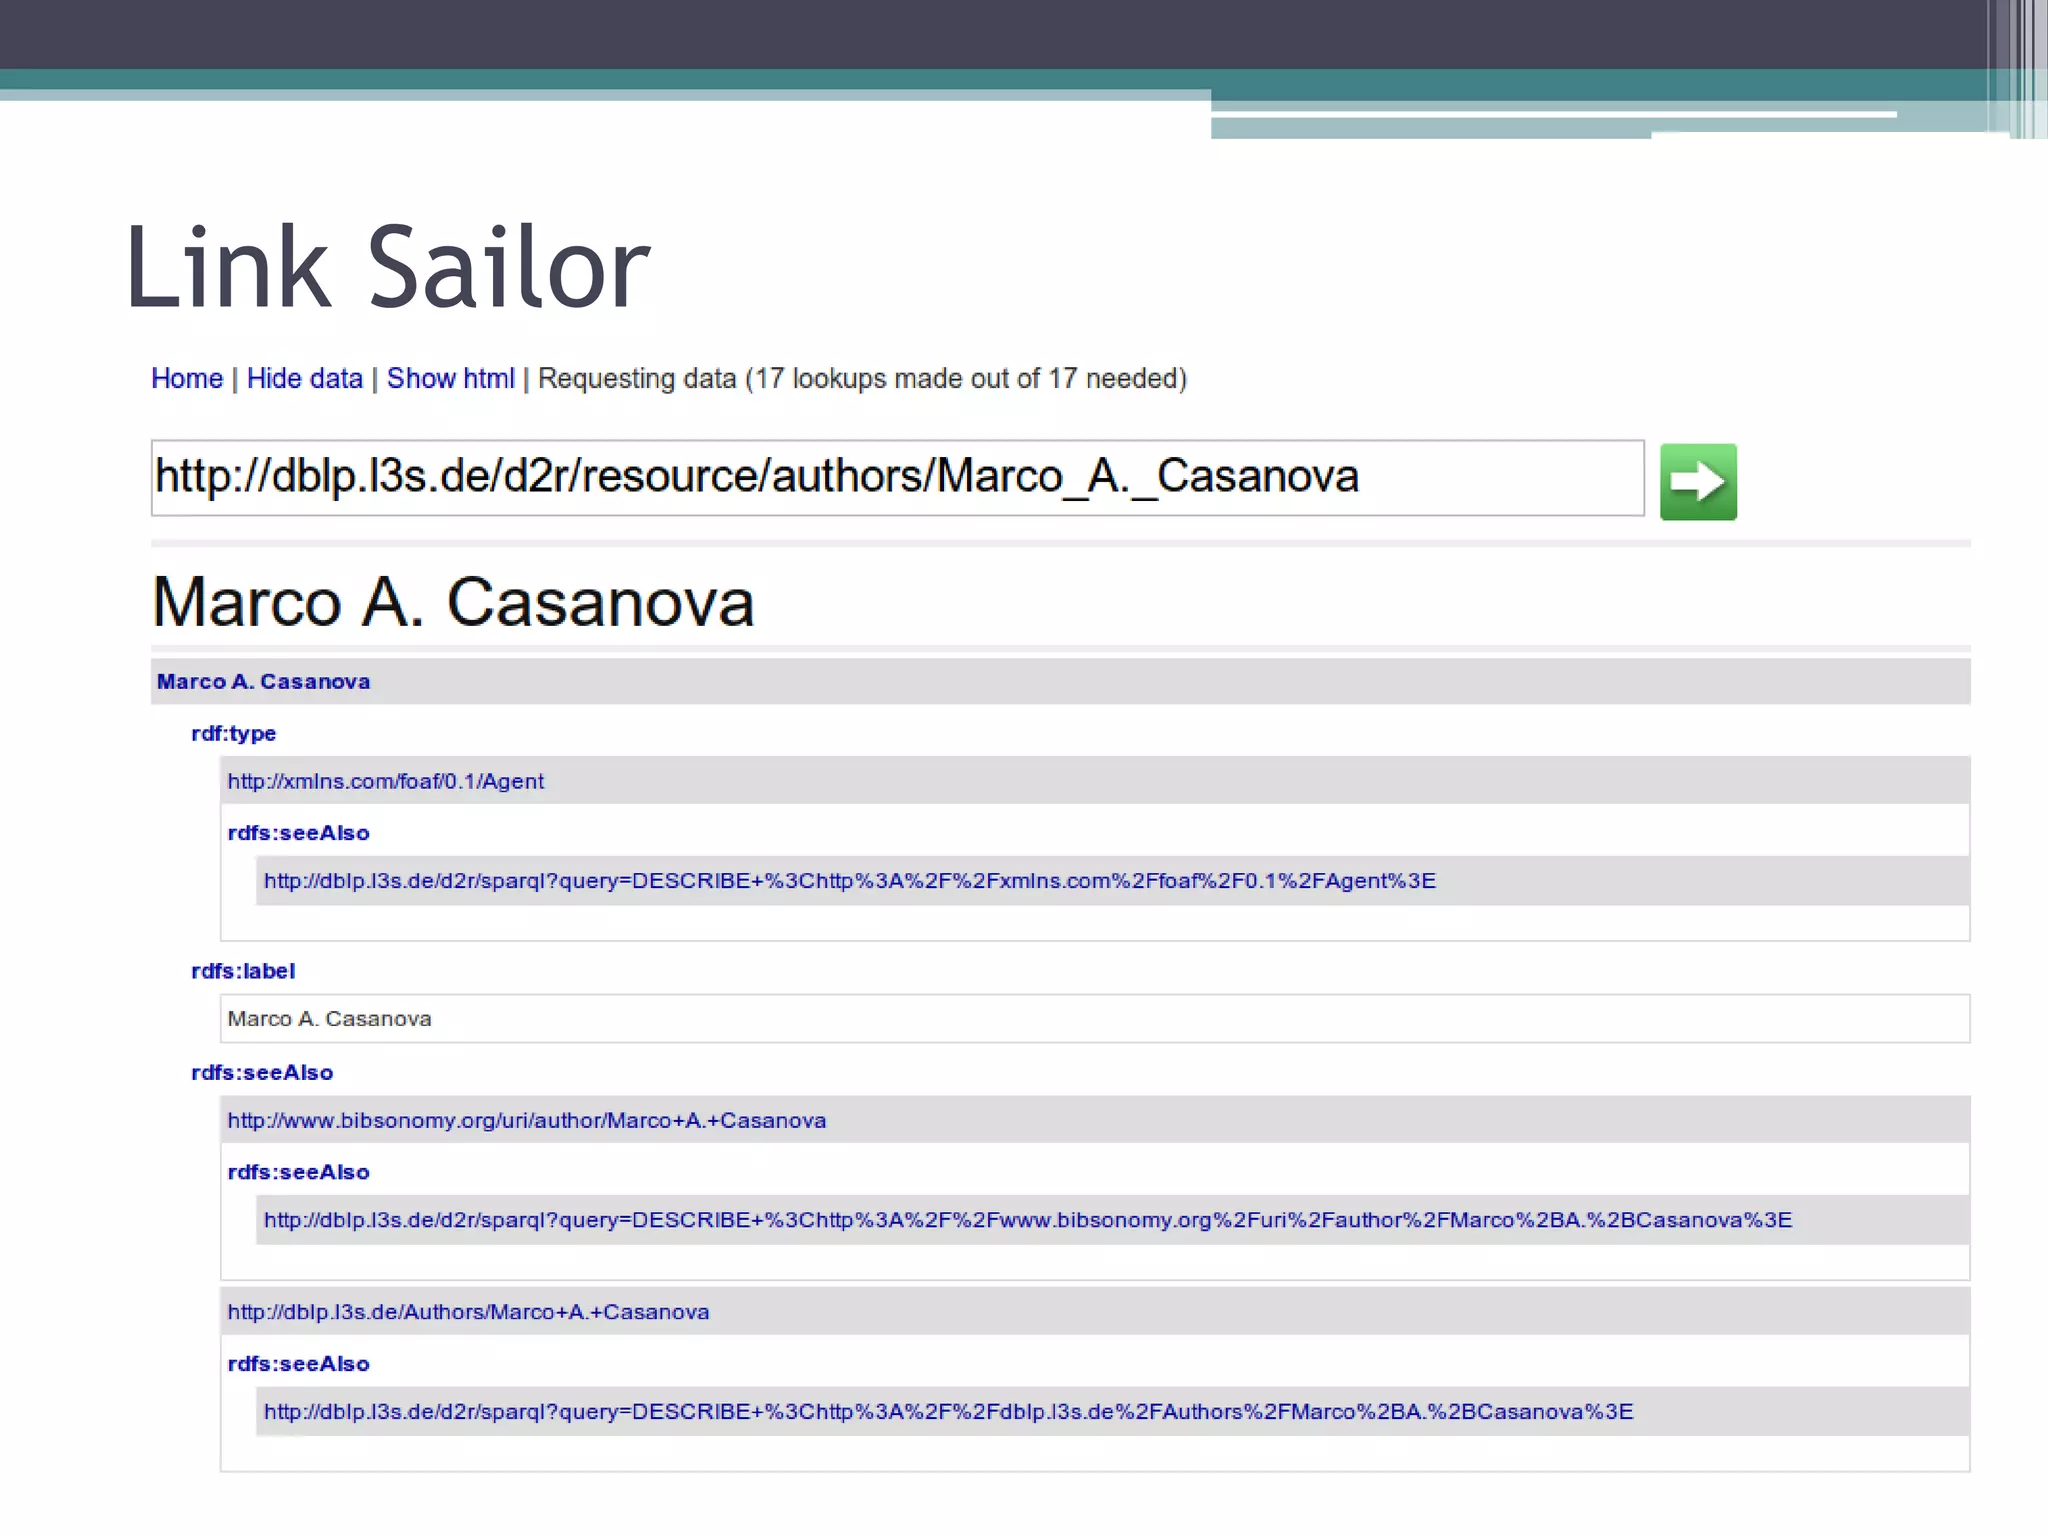Select the label value box 'Marco A. Casanova'
The image size is (2048, 1536).
click(x=1095, y=1019)
